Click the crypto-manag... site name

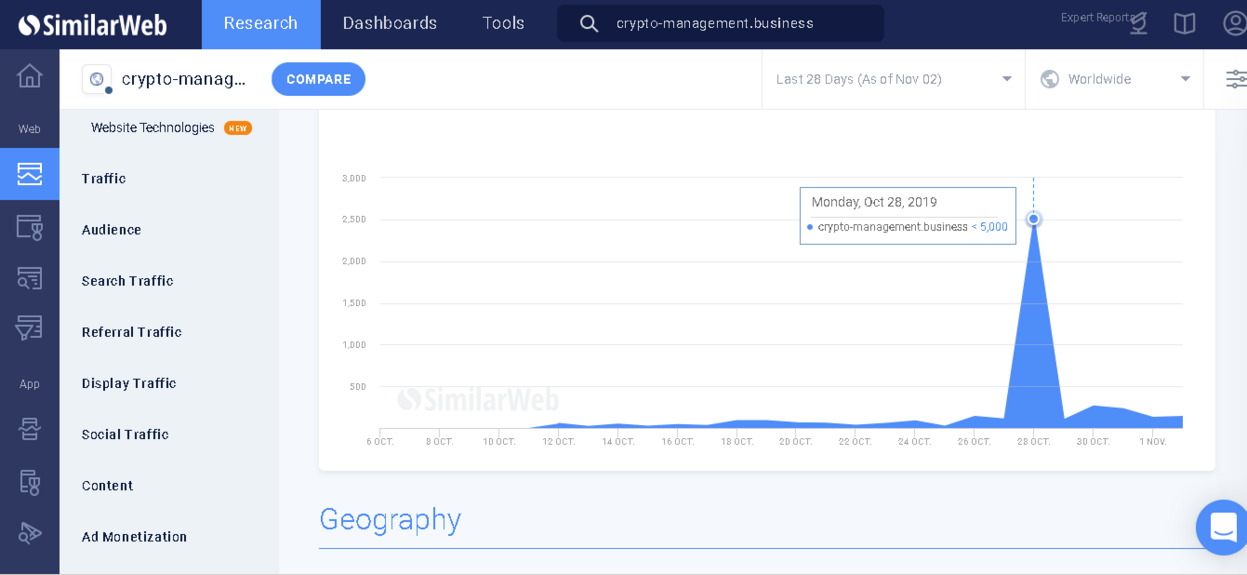click(184, 79)
